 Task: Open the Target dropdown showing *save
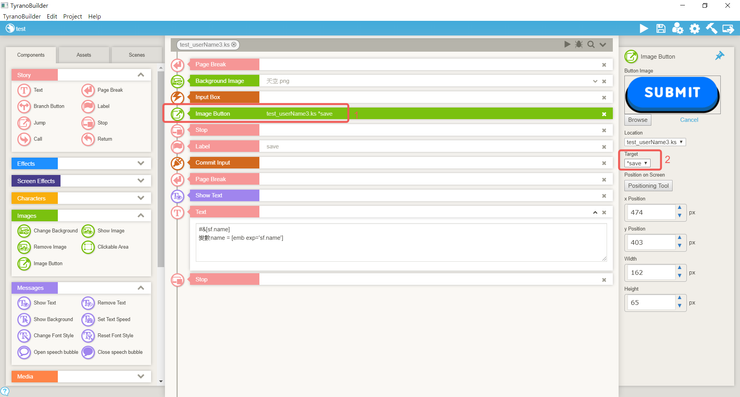(637, 163)
